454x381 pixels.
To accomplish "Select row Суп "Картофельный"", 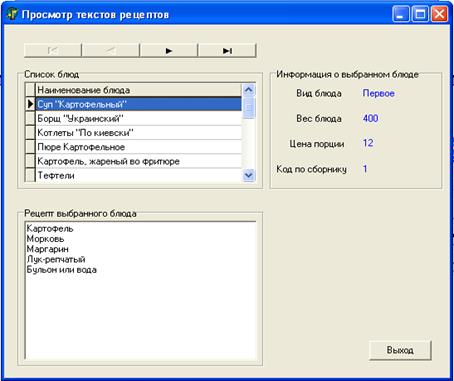I will (x=138, y=104).
